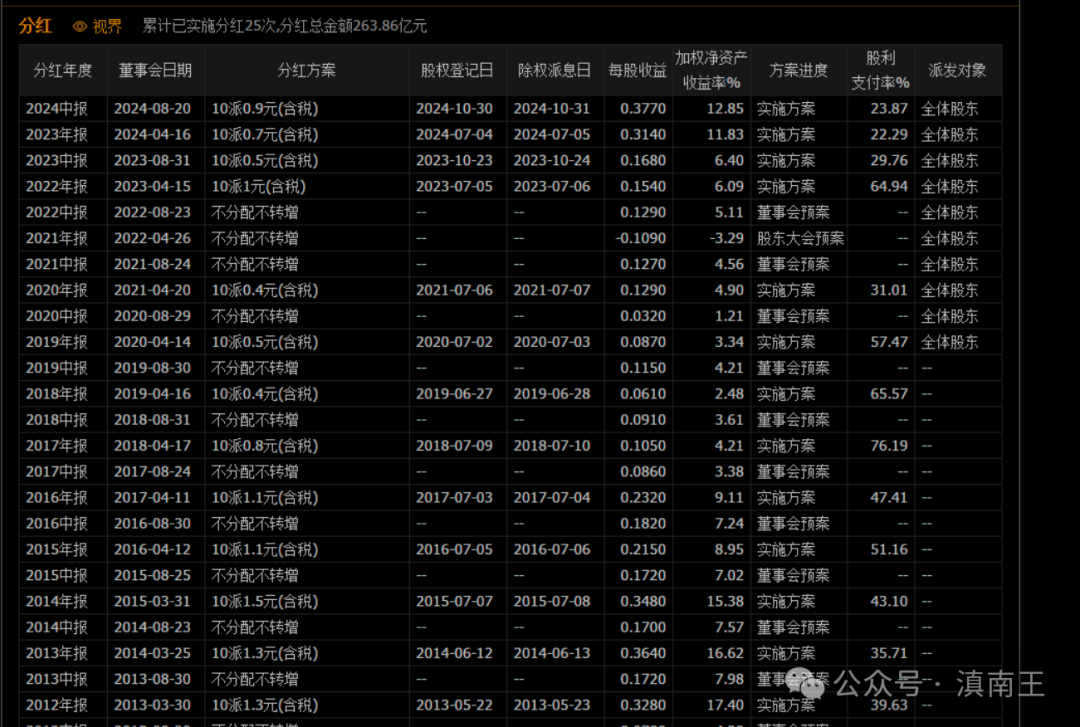Select the 2023年报 row label

pos(56,134)
